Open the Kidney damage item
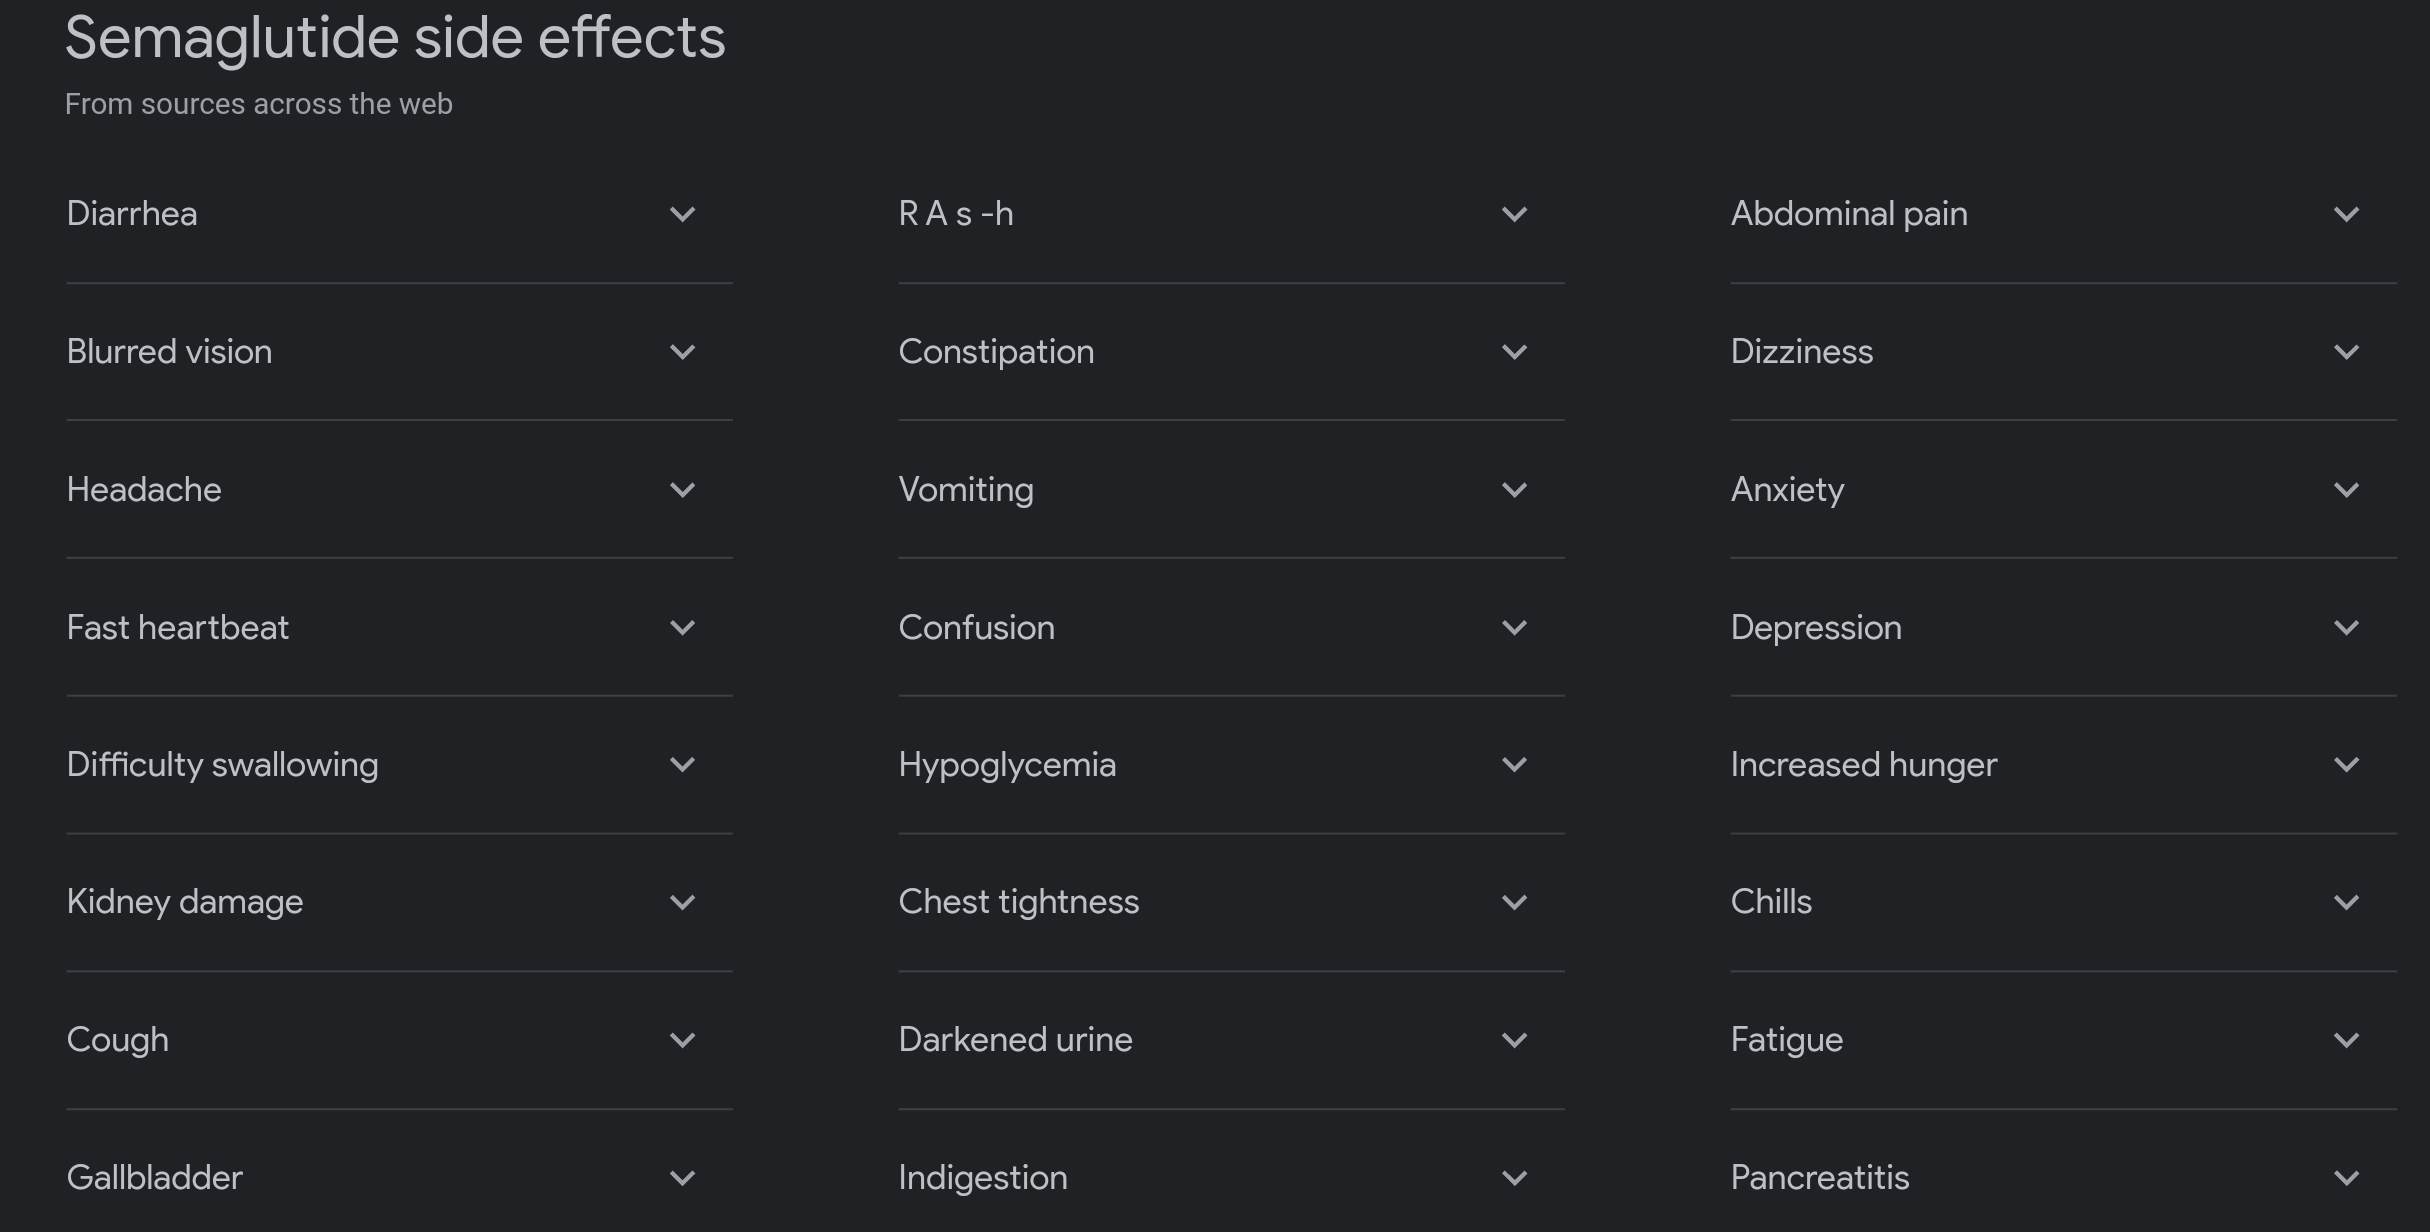 [x=185, y=902]
